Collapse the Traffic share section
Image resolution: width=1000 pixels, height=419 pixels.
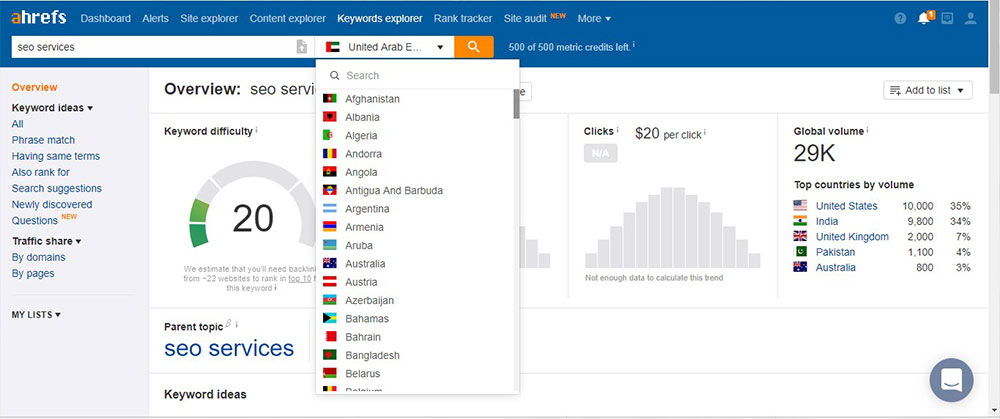(x=47, y=241)
